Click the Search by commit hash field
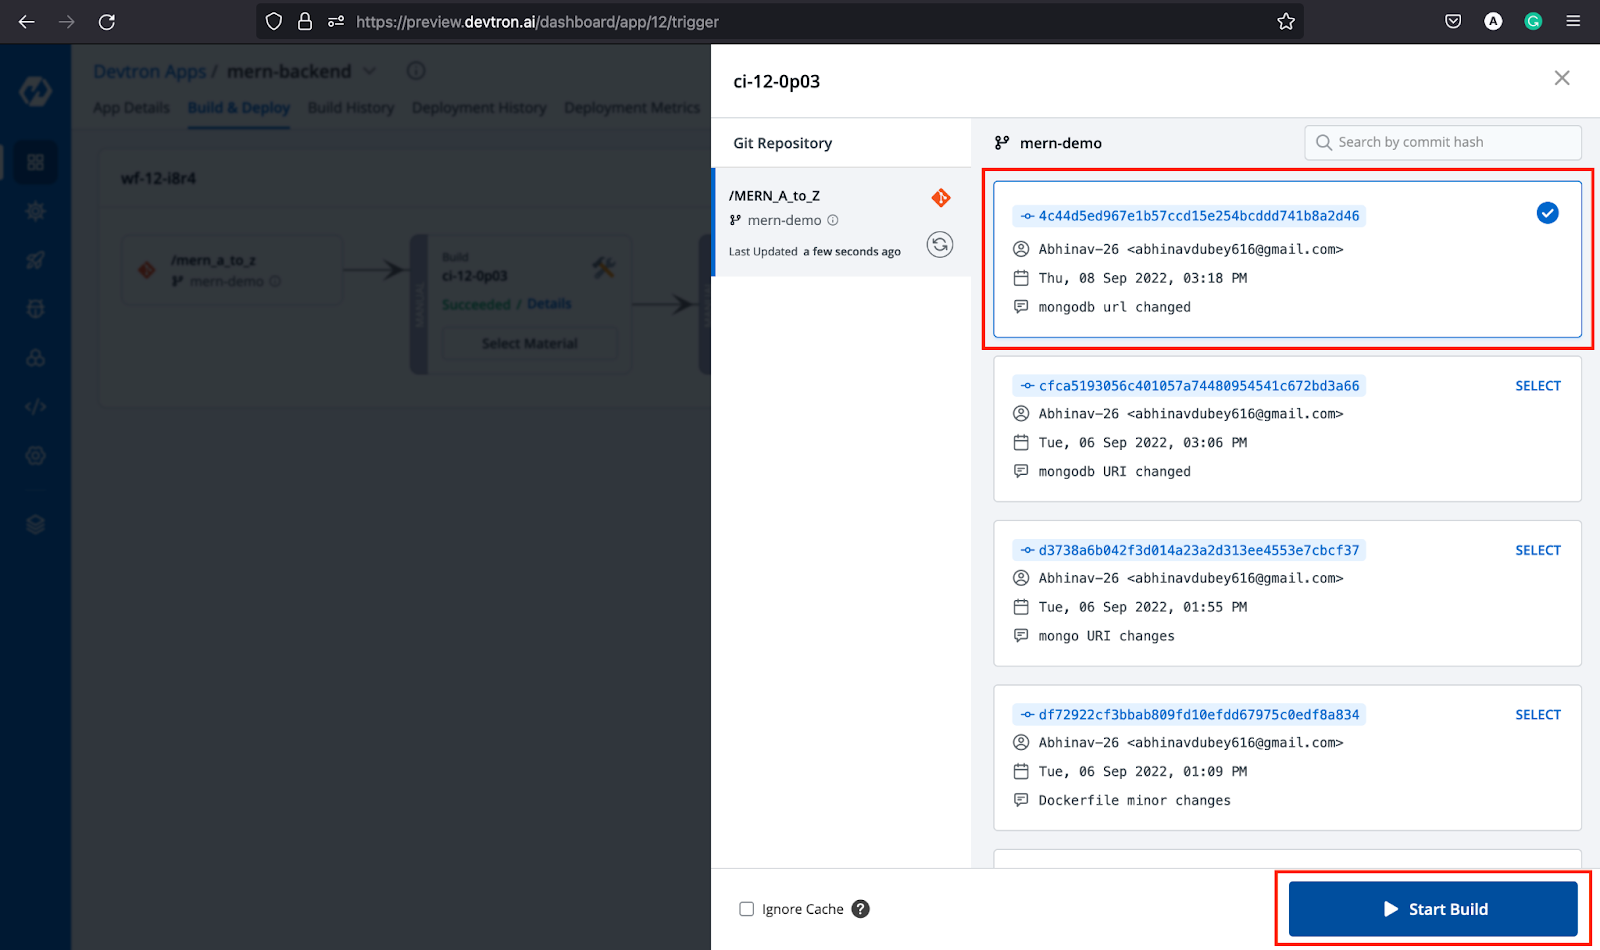 1443,142
